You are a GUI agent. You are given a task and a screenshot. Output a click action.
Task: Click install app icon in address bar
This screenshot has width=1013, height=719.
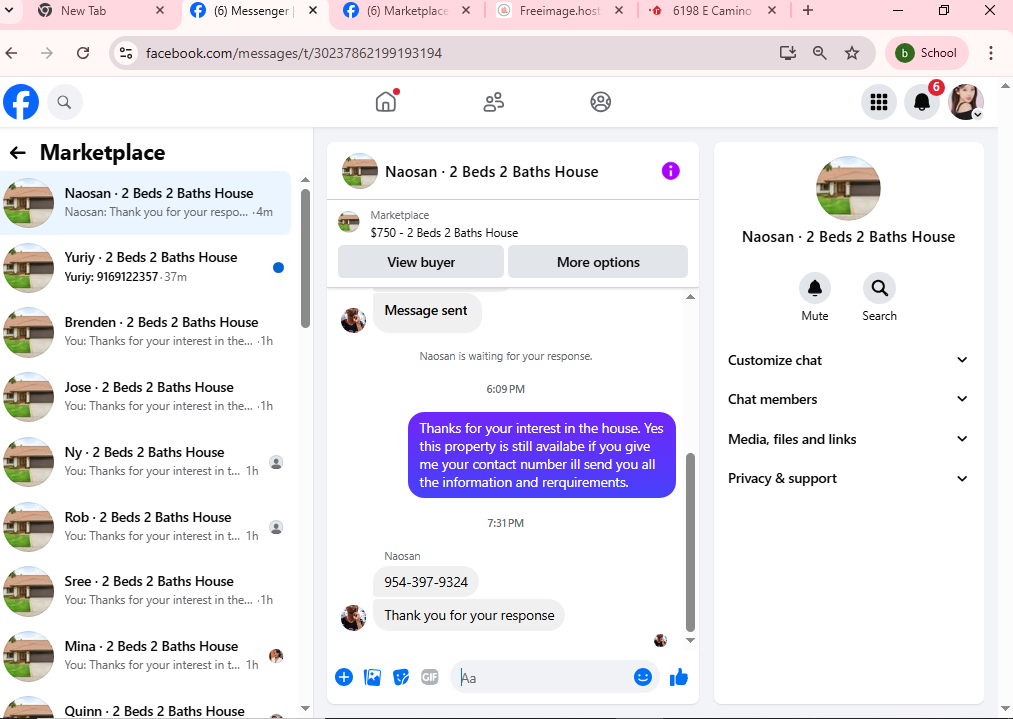click(x=788, y=53)
